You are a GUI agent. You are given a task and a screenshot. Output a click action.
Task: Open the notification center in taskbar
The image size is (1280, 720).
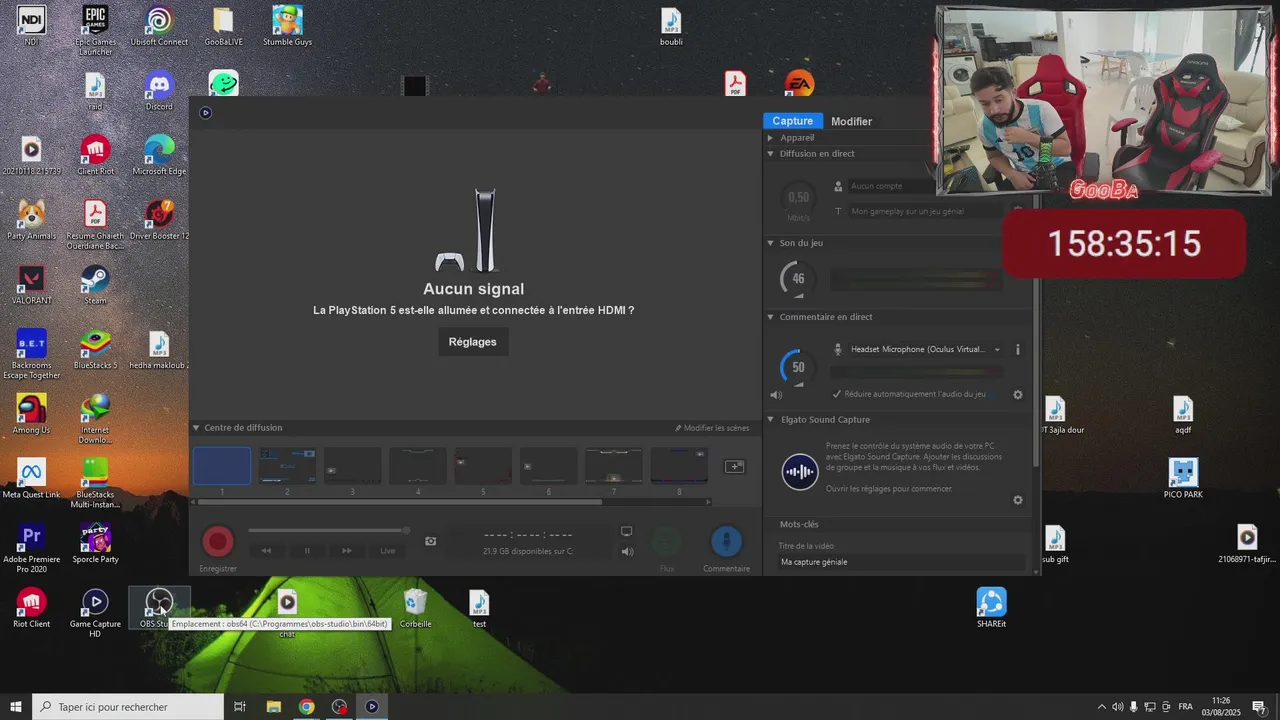1259,707
